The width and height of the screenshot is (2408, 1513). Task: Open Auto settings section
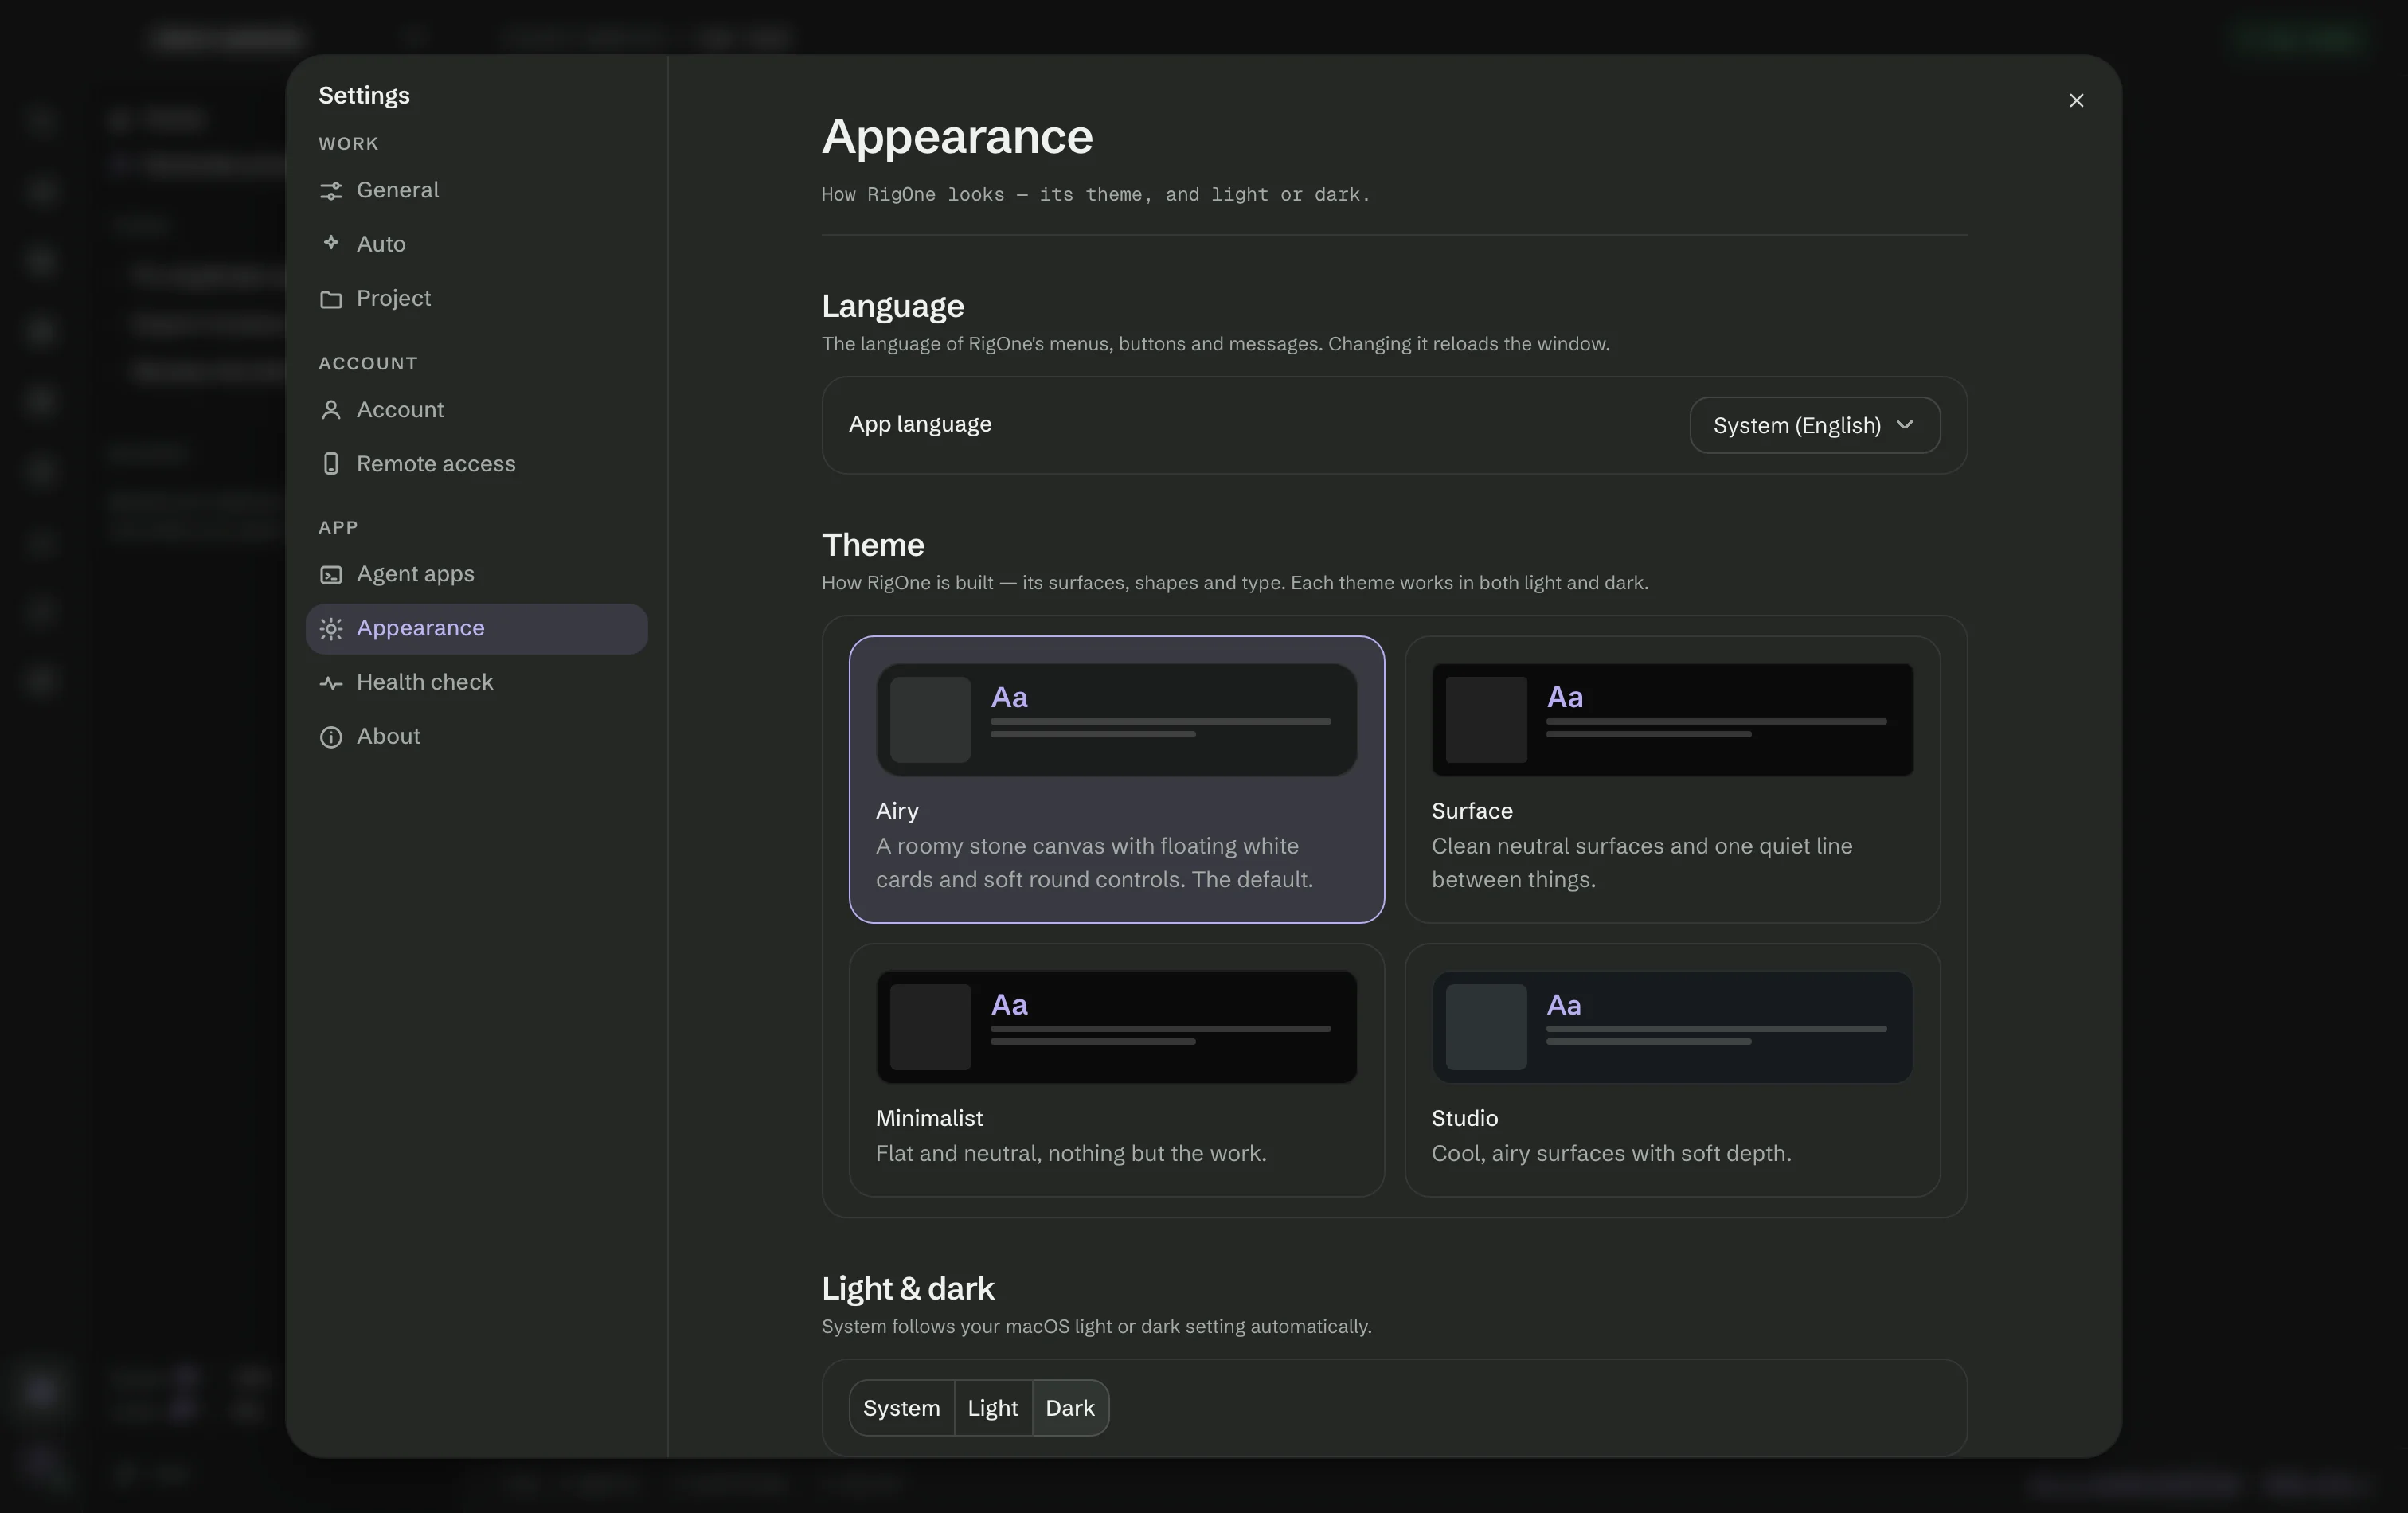point(476,244)
